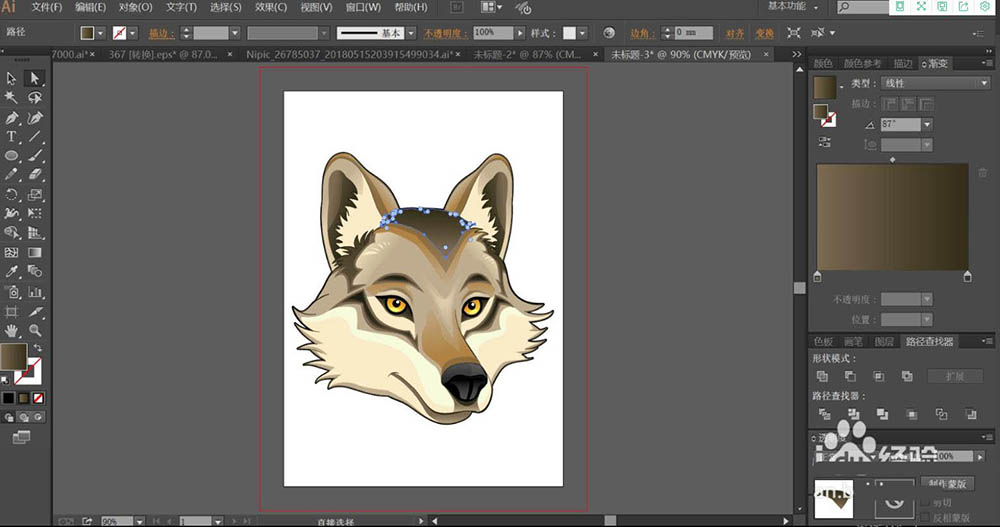Select the Hand tool

[x=12, y=330]
